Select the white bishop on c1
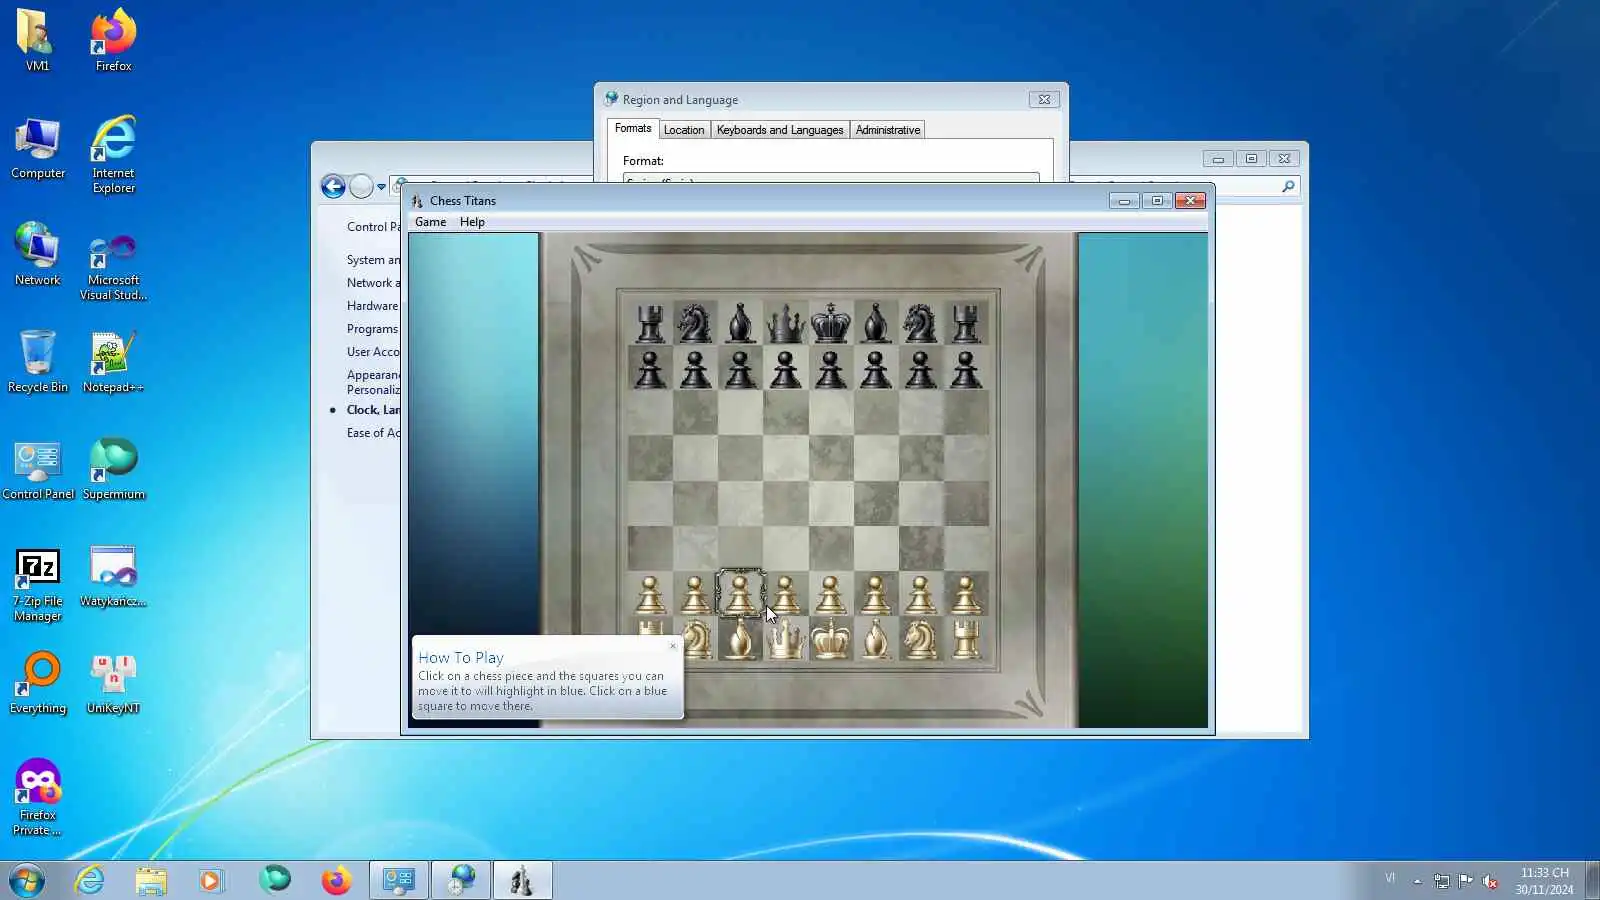This screenshot has width=1600, height=900. click(740, 640)
